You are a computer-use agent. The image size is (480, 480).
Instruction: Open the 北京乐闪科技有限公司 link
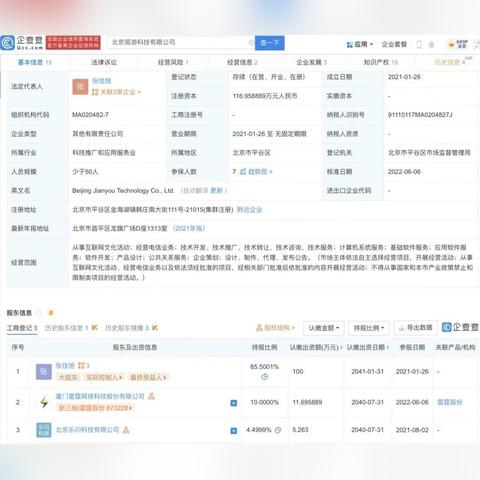click(87, 430)
